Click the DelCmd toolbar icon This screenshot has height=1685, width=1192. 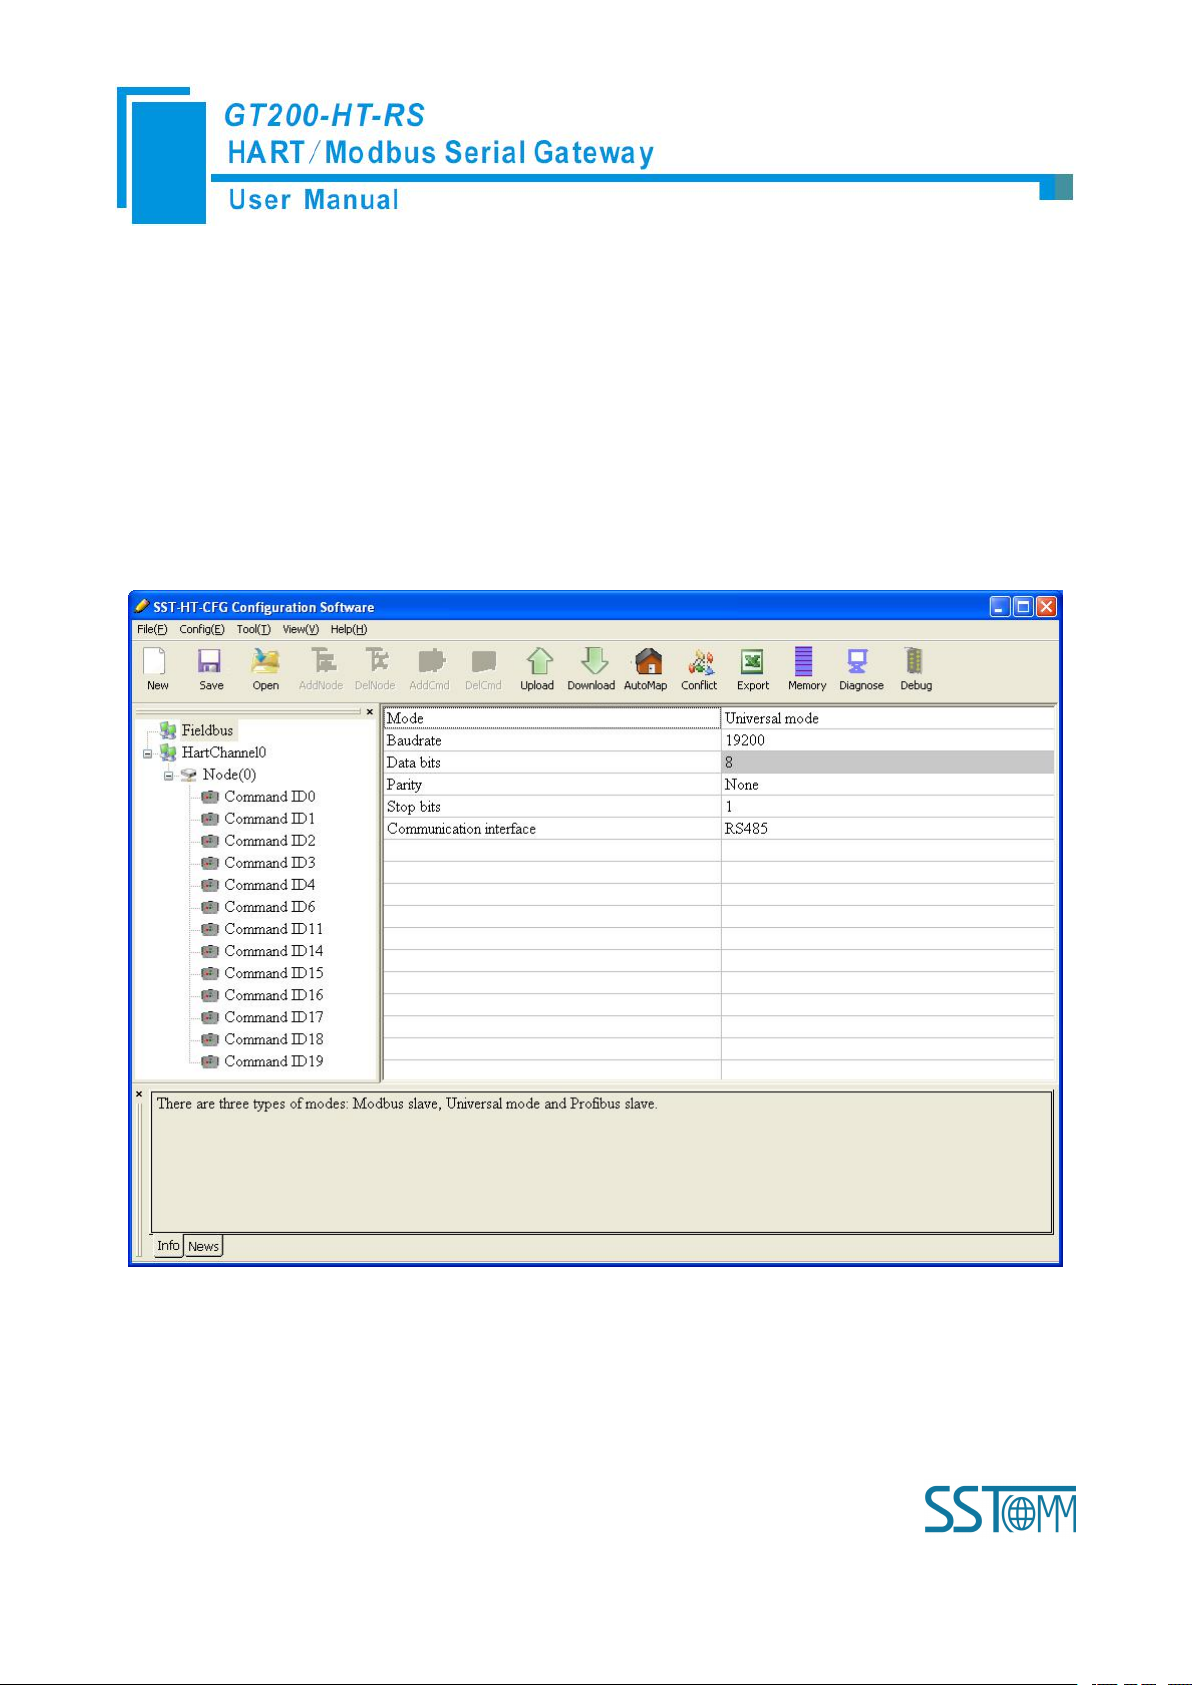pos(484,662)
